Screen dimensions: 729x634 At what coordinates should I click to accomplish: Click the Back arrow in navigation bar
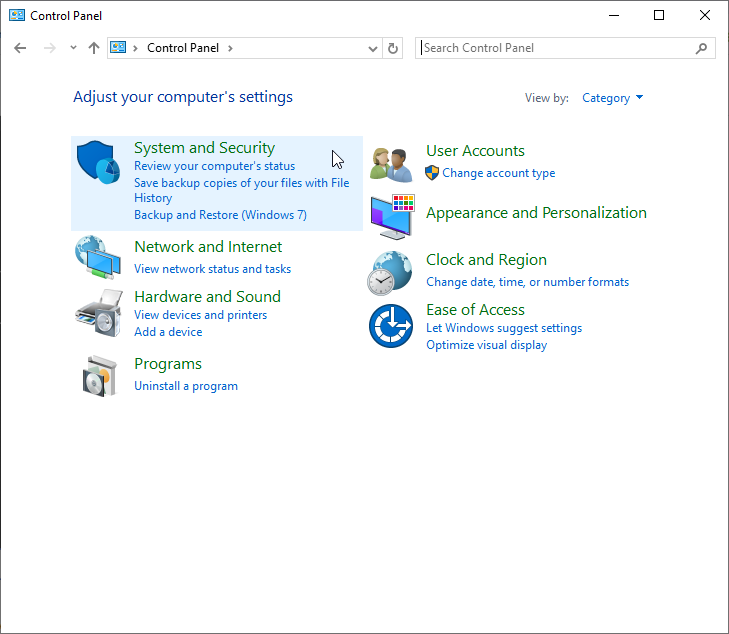(x=20, y=48)
